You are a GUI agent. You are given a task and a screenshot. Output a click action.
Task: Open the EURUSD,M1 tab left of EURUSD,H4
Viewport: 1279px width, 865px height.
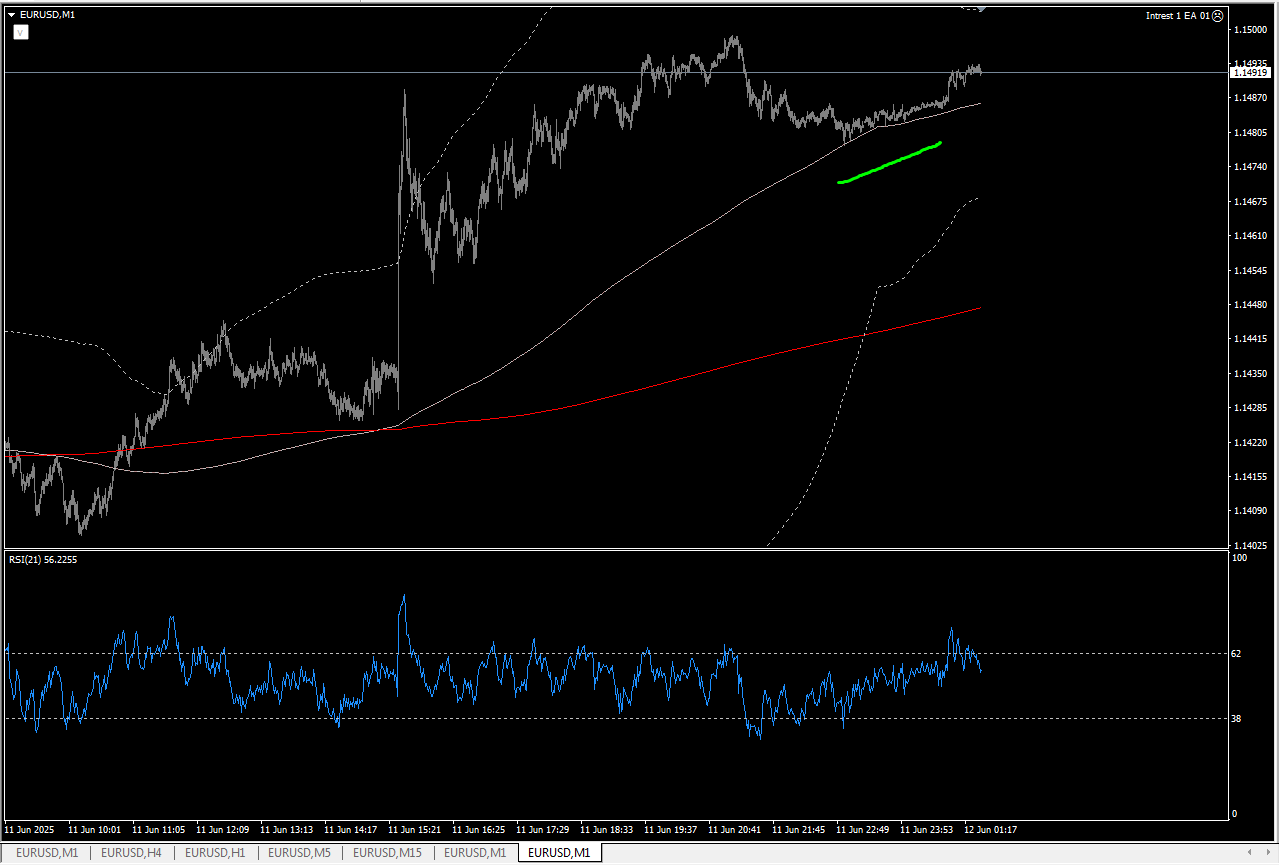[x=47, y=853]
